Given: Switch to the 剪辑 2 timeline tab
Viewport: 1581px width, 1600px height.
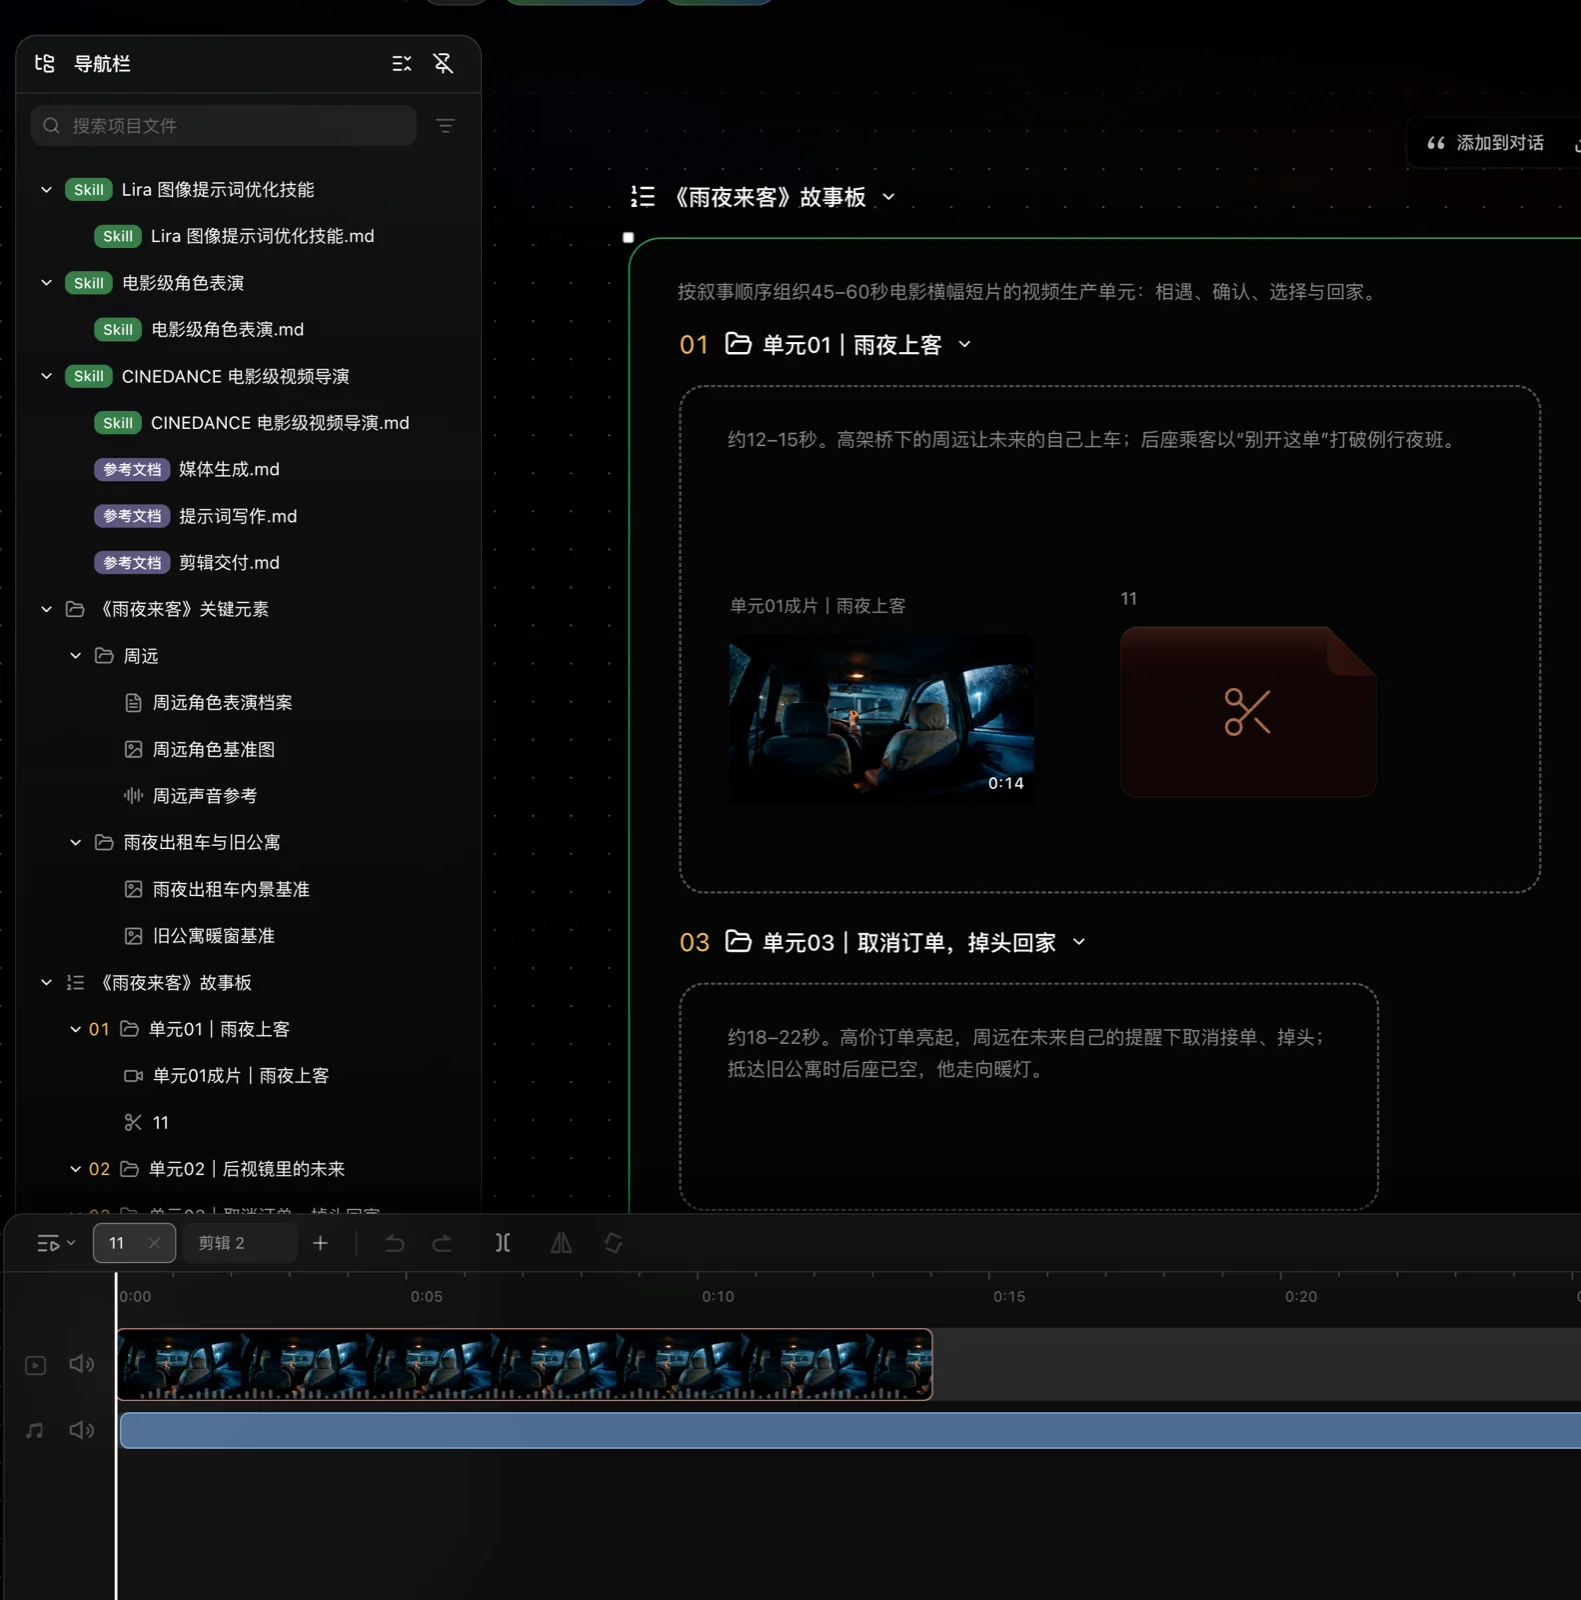Looking at the screenshot, I should 238,1243.
